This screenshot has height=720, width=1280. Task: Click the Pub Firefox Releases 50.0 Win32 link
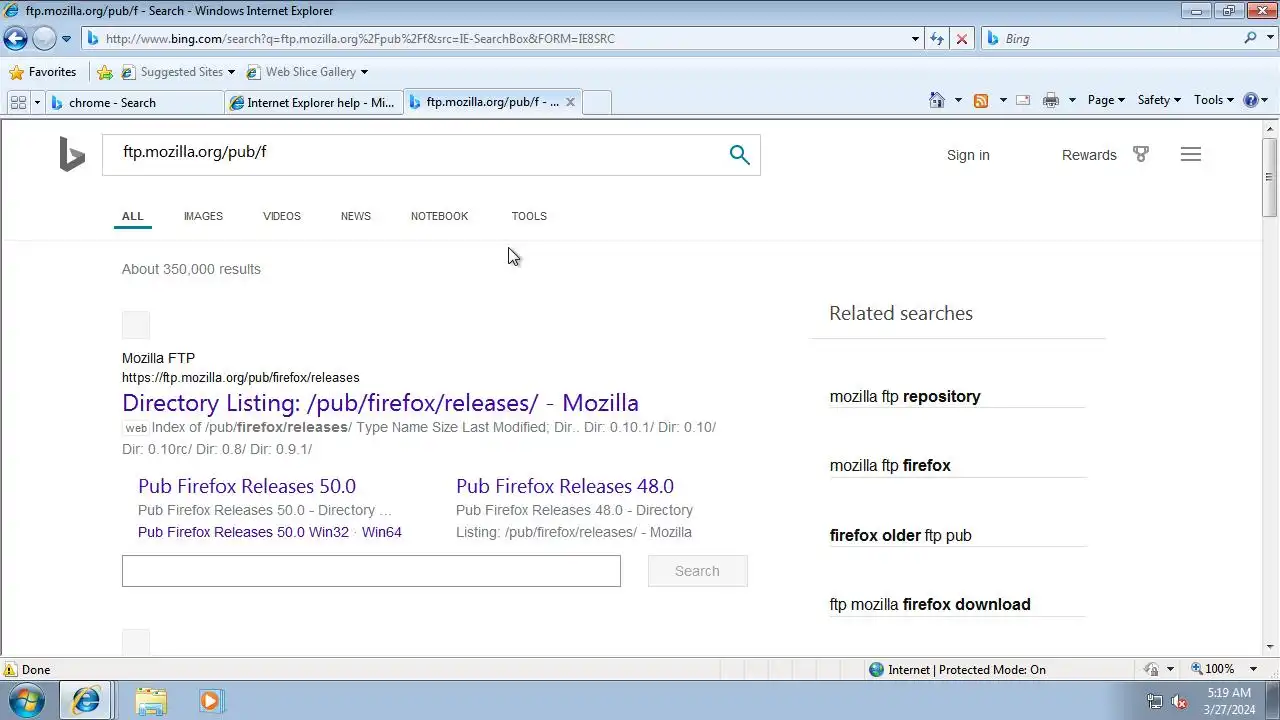pyautogui.click(x=243, y=532)
